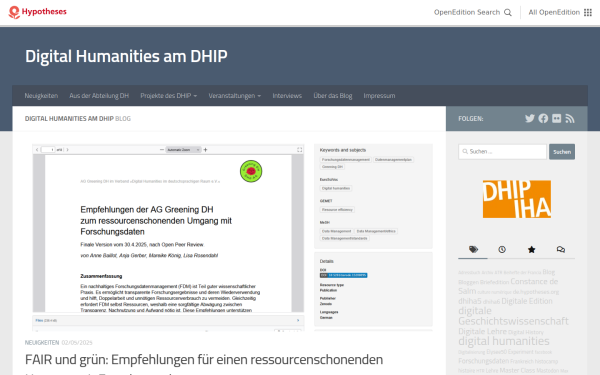Click the sidebar Suchen search field

(502, 152)
